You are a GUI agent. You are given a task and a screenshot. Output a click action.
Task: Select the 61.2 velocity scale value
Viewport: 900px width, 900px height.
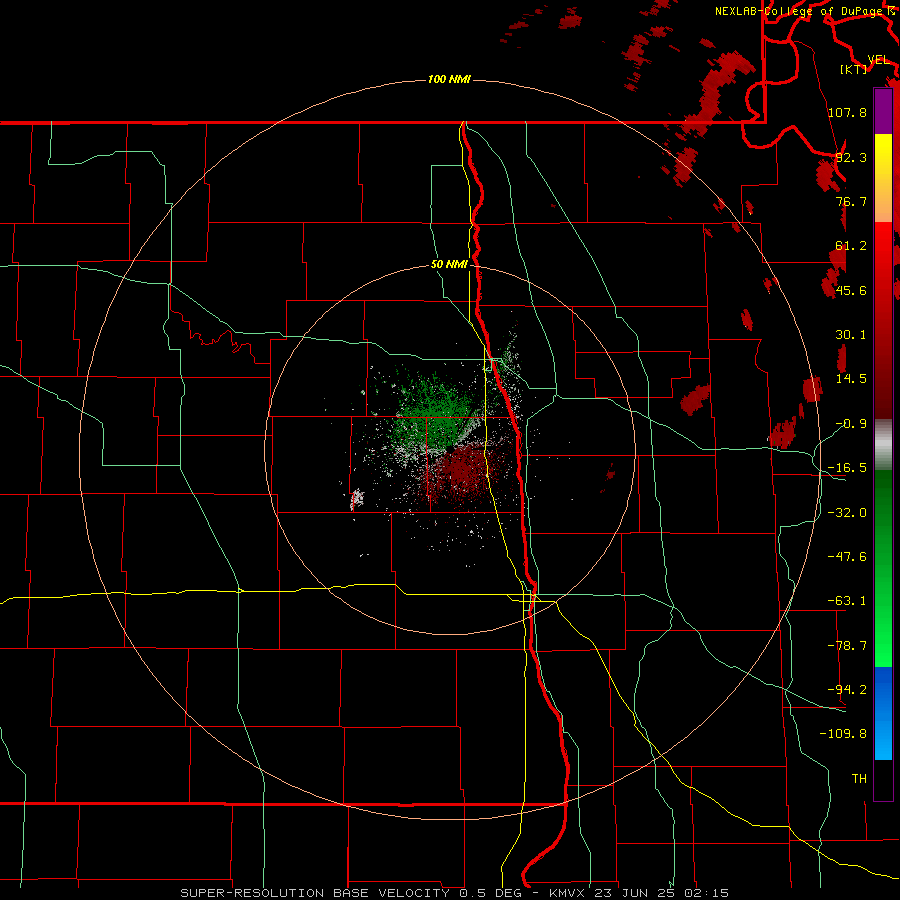pos(851,246)
